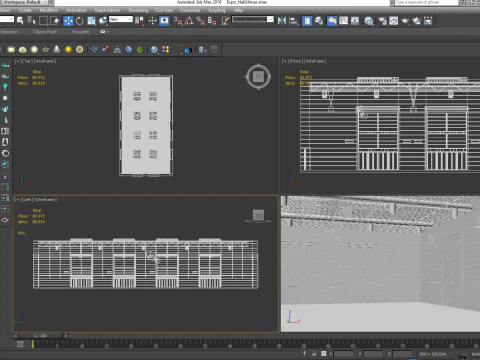This screenshot has height=360, width=480.
Task: Switch to Object Paint ribbon tab
Action: pyautogui.click(x=45, y=32)
